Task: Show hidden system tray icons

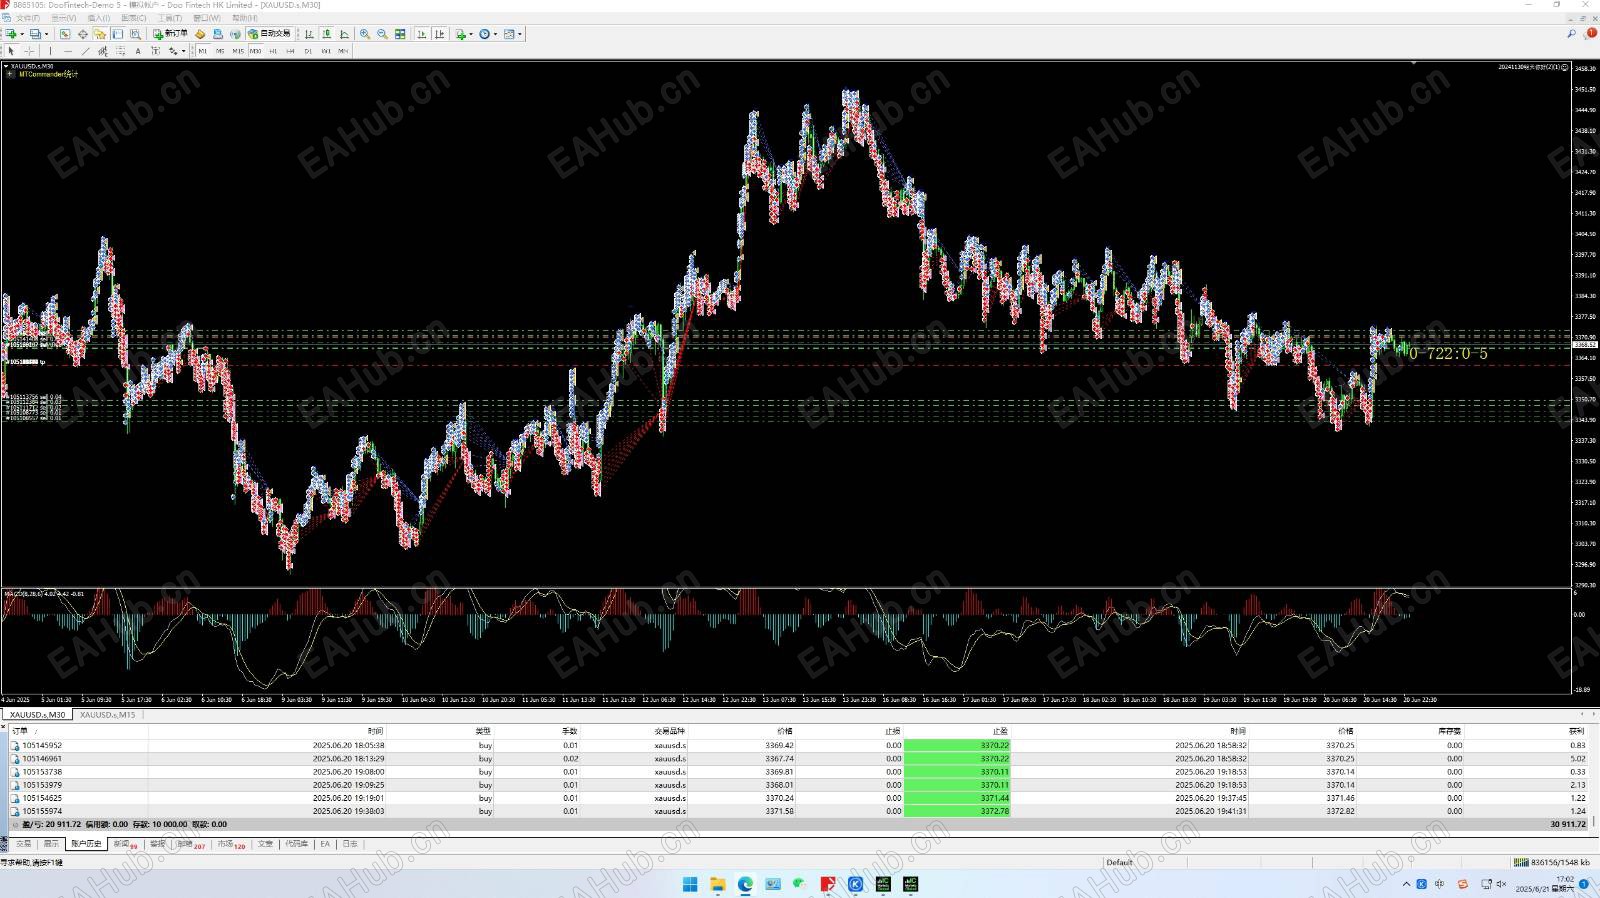Action: coord(1406,884)
